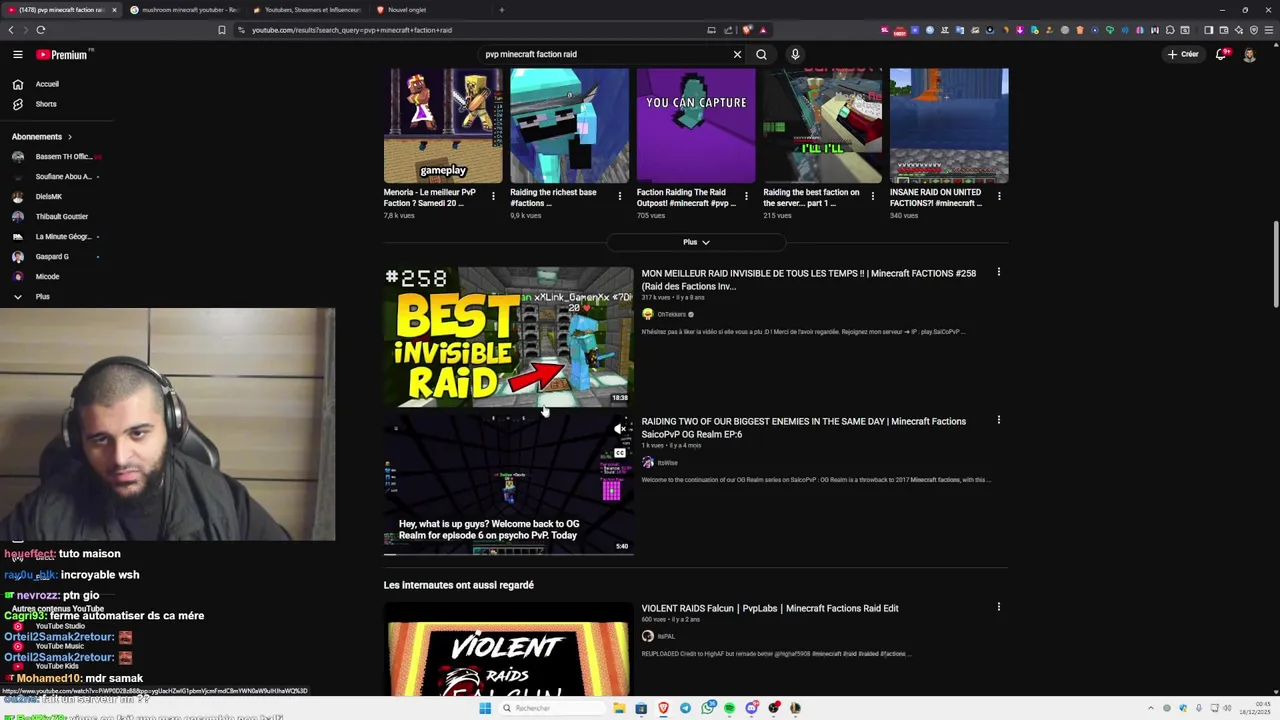Open a new browser tab with plus
This screenshot has width=1280, height=720.
coord(502,10)
